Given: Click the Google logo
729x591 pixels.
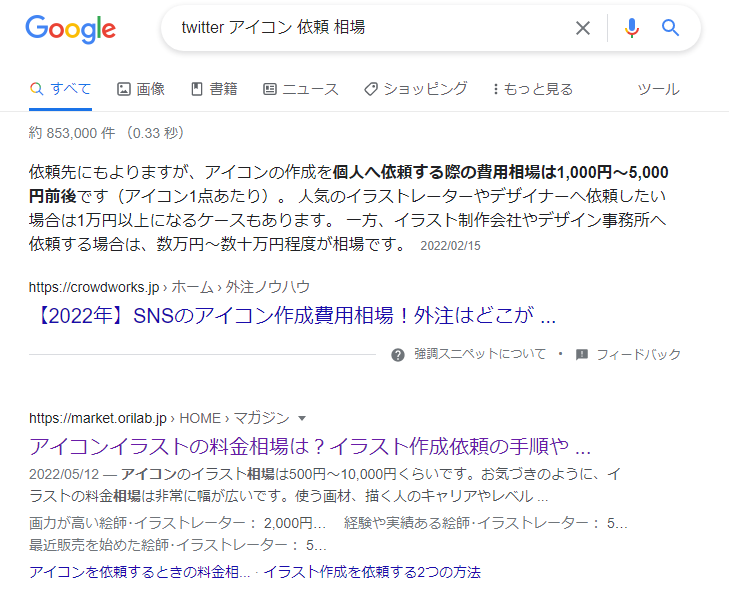Looking at the screenshot, I should coord(70,29).
